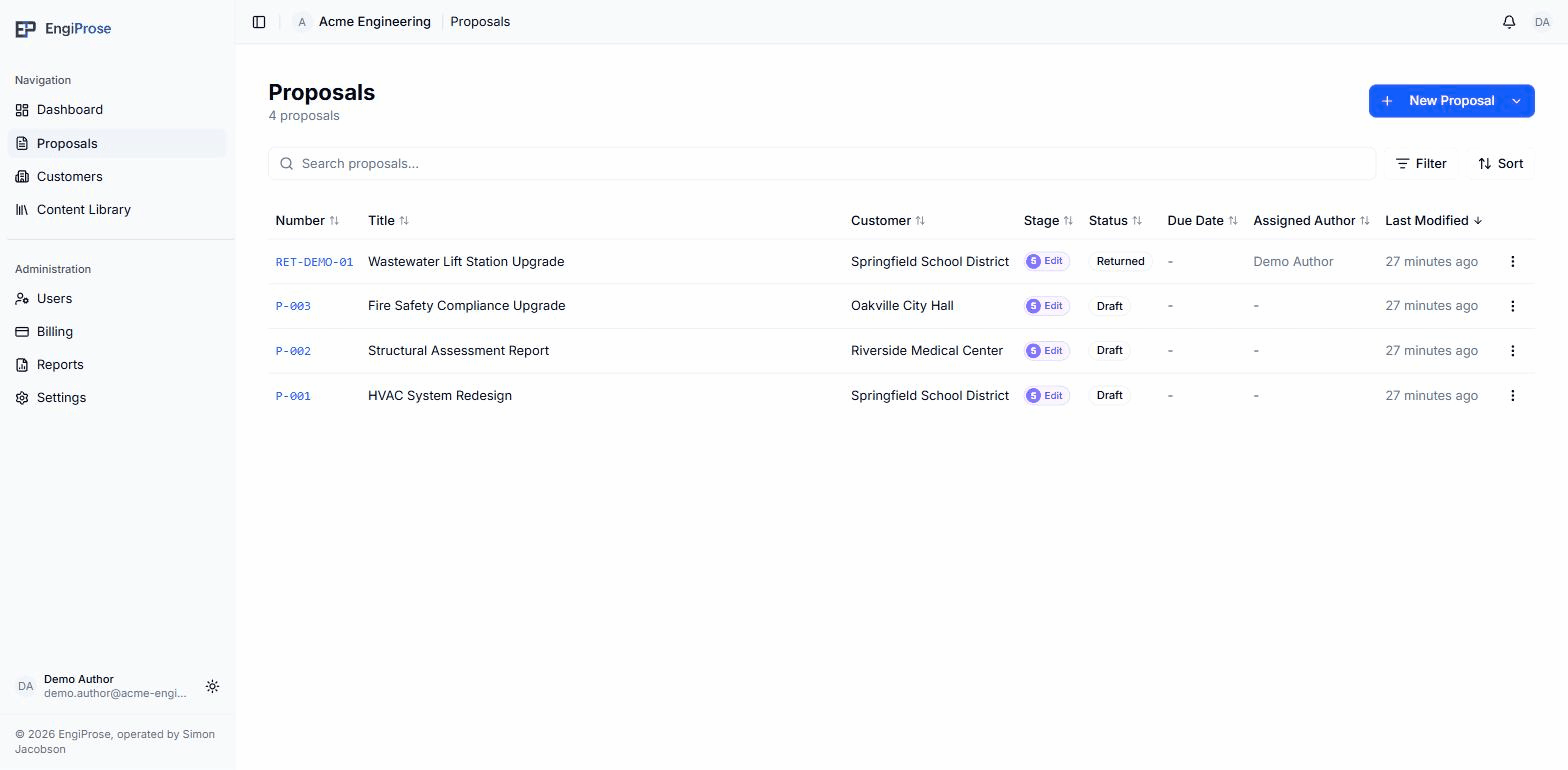
Task: Select Proposals in the sidebar
Action: [117, 143]
